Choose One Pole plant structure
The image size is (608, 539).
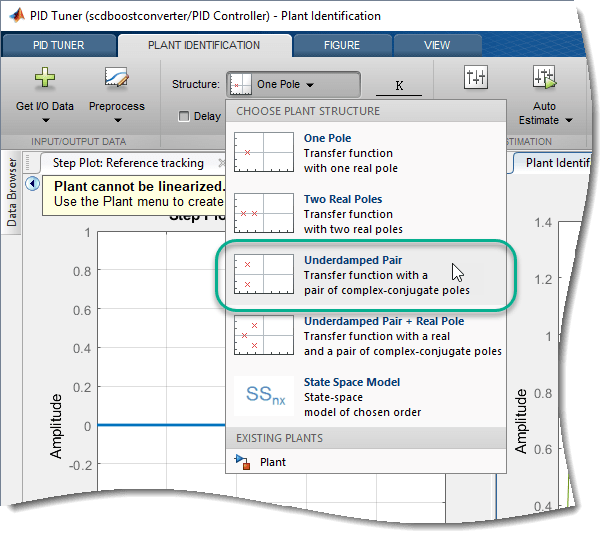[366, 153]
